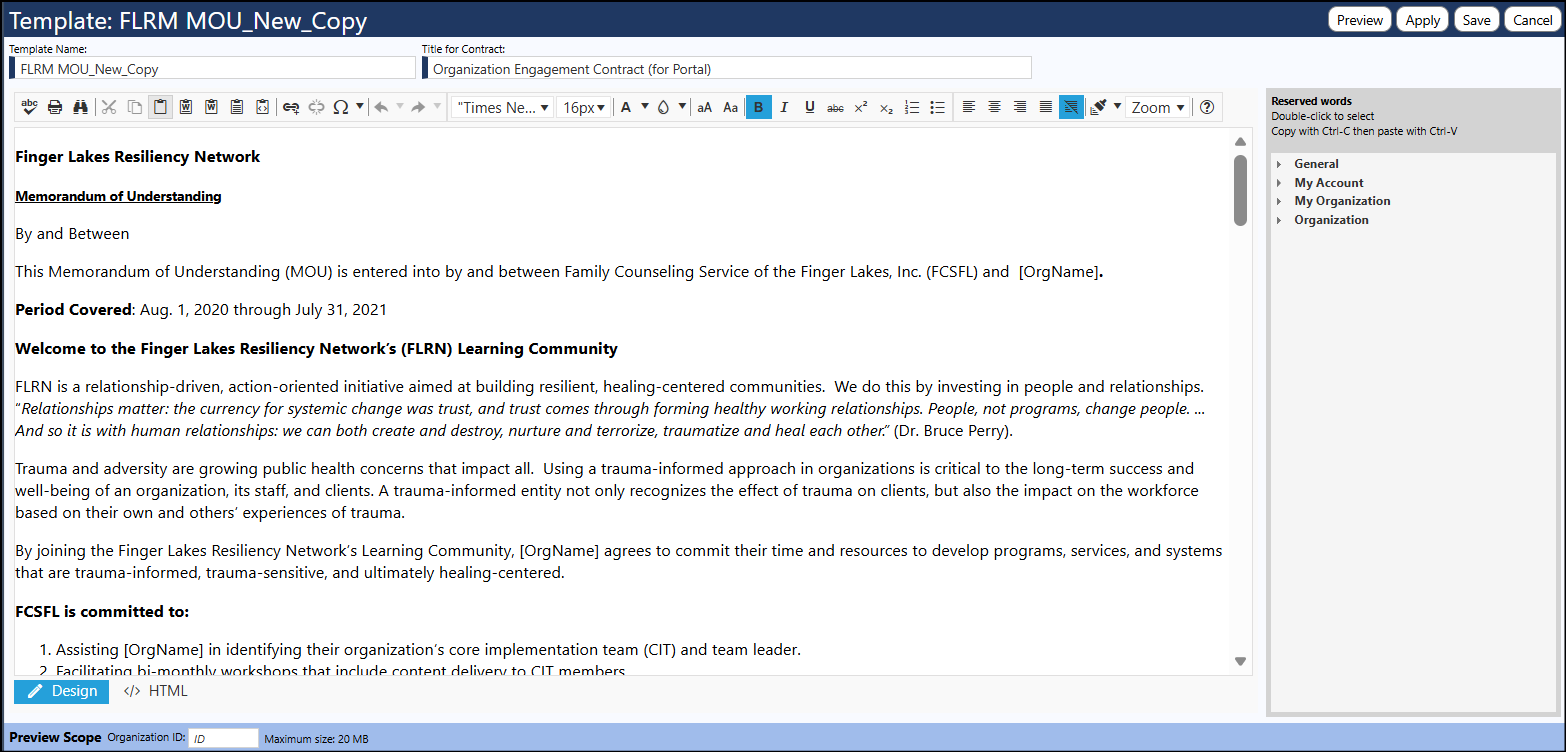Open the background color dropdown arrow

pos(682,107)
